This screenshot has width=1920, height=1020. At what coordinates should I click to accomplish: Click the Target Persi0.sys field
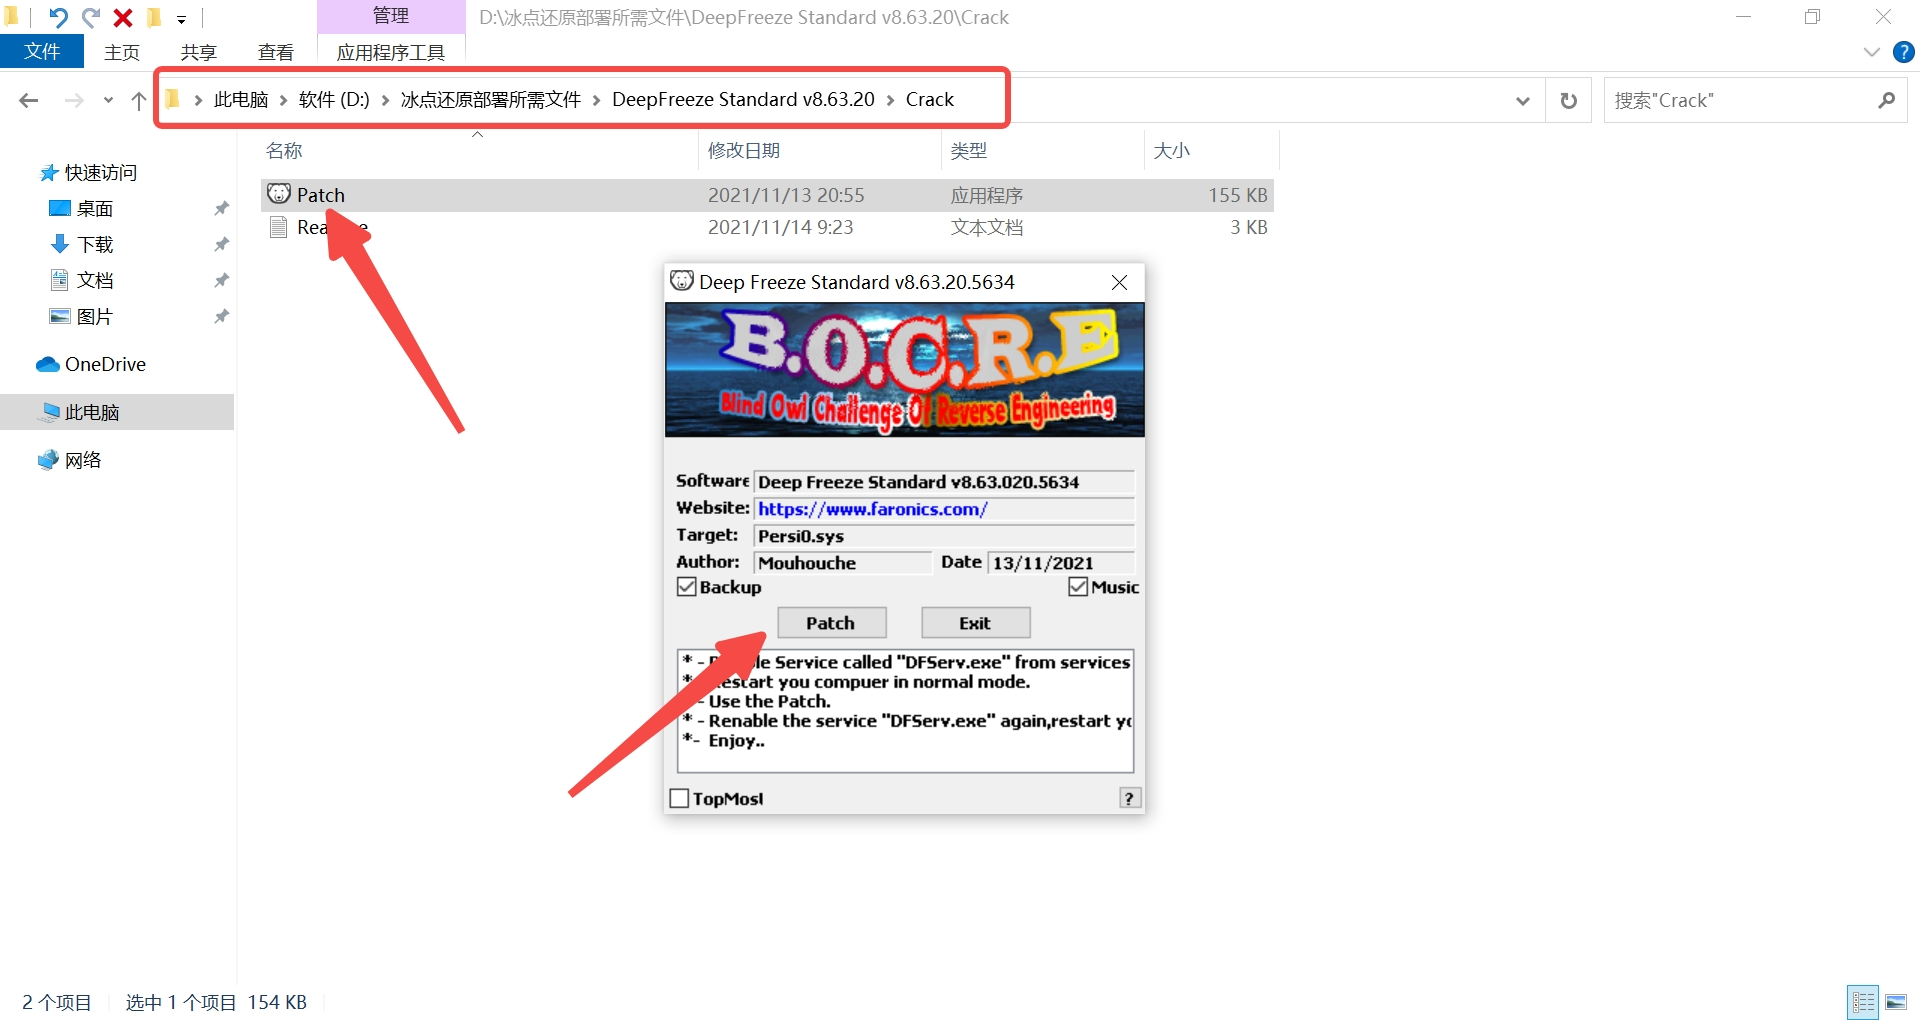[944, 536]
